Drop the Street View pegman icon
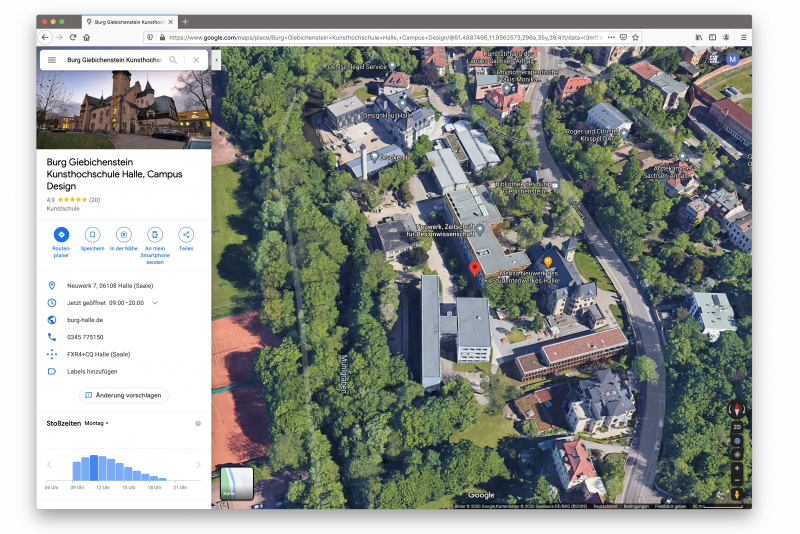 click(737, 494)
